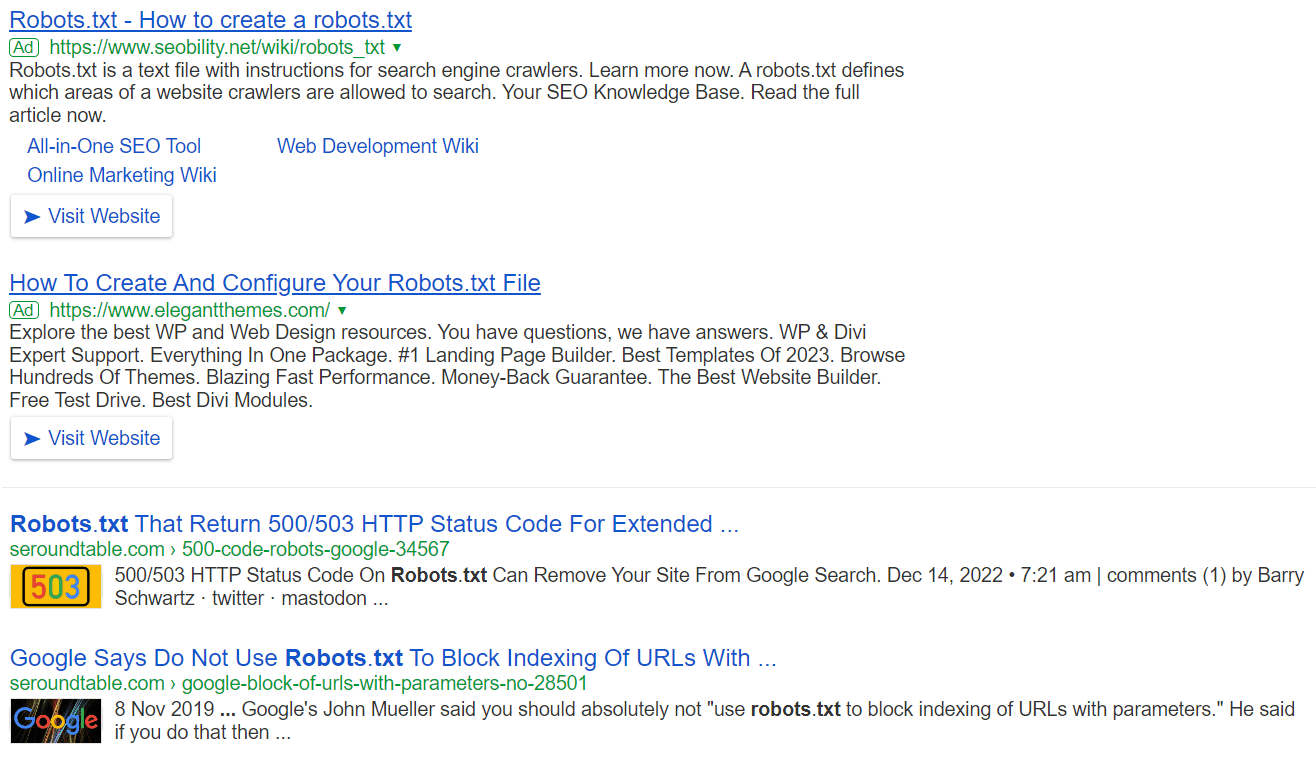The height and width of the screenshot is (761, 1316).
Task: Open 'How To Create And Configure Your Robots.txt File'
Action: 275,283
